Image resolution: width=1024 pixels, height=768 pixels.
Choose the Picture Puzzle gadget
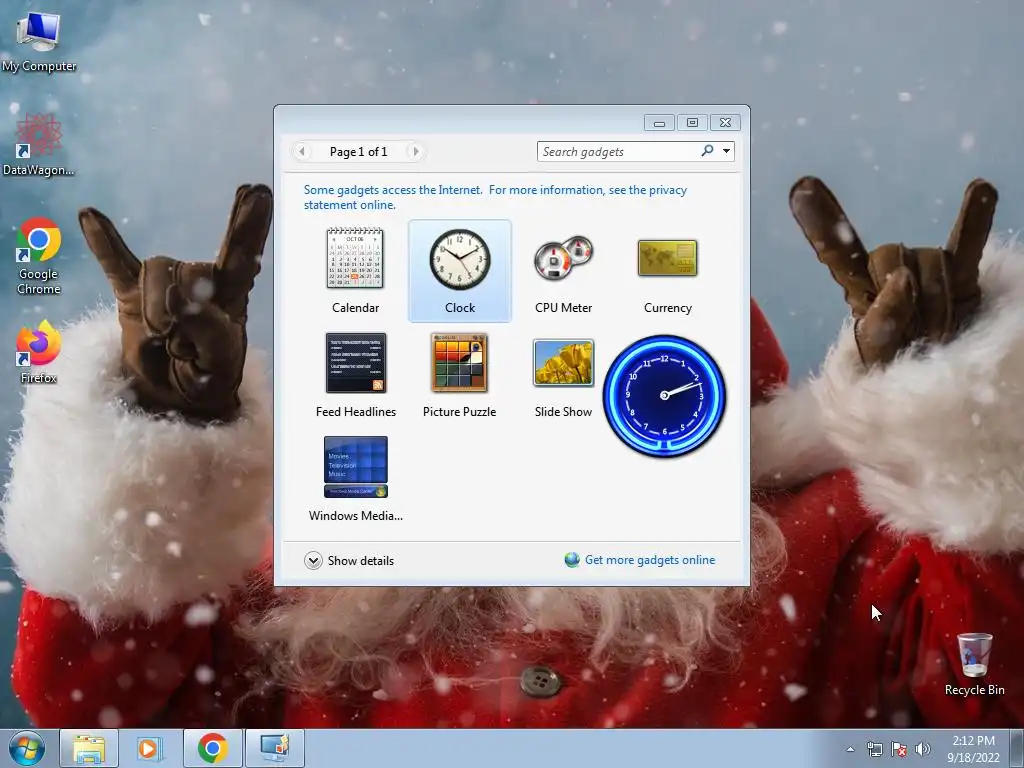460,375
